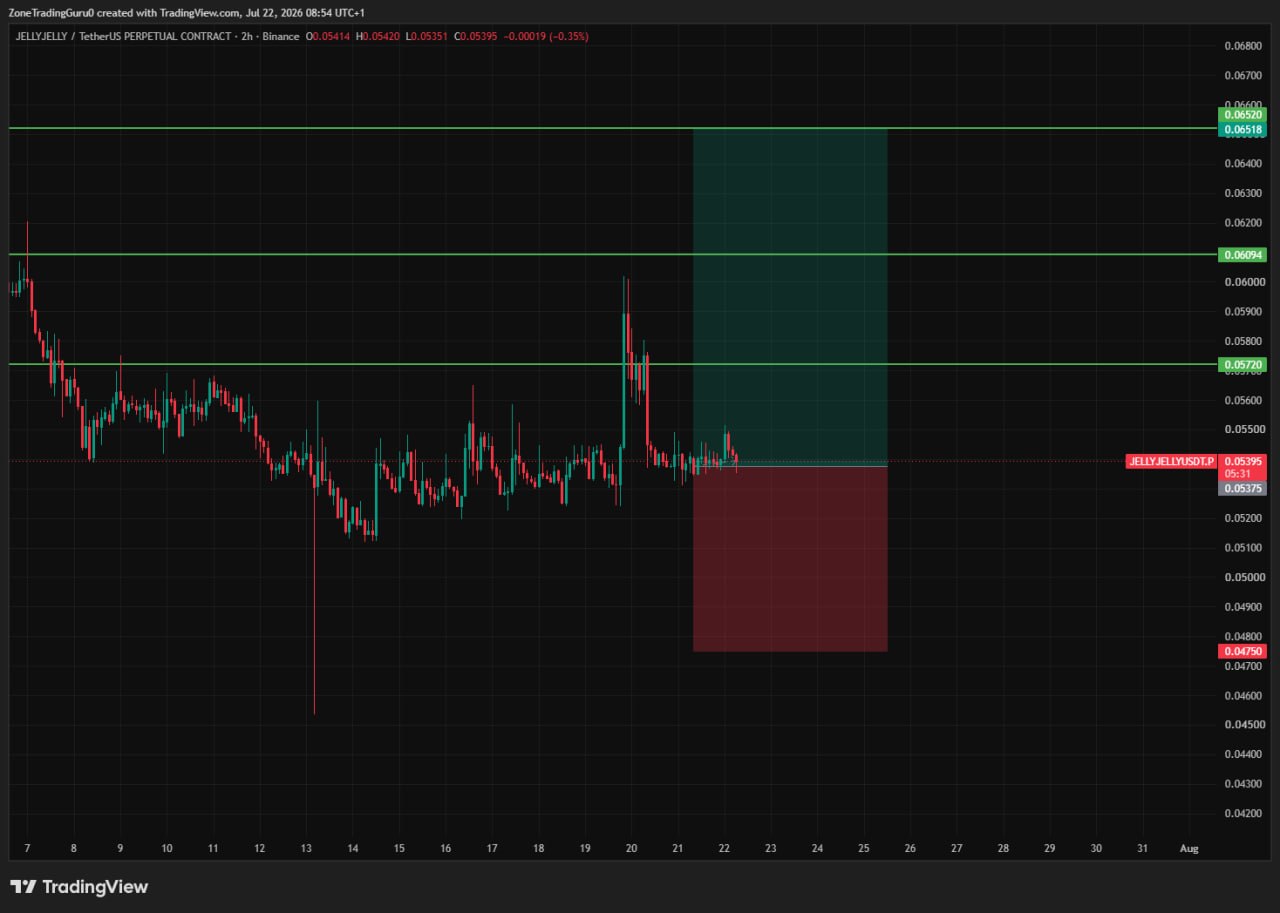
Task: Click the low value L0.05351
Action: pyautogui.click(x=426, y=36)
